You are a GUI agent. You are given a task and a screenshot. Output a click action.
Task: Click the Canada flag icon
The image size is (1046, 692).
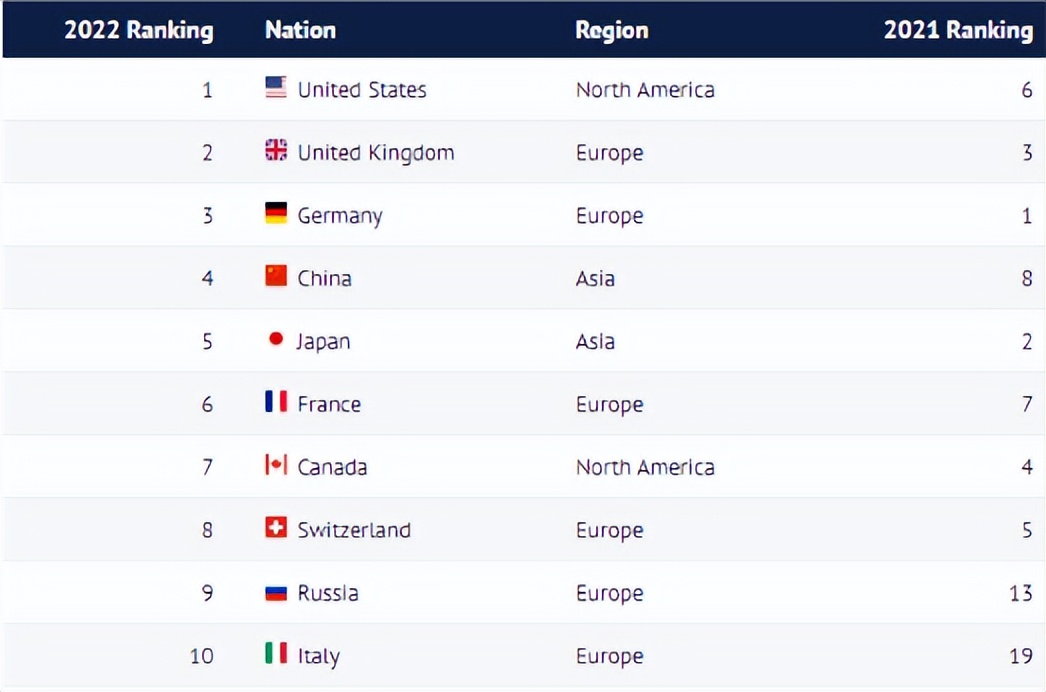click(276, 466)
